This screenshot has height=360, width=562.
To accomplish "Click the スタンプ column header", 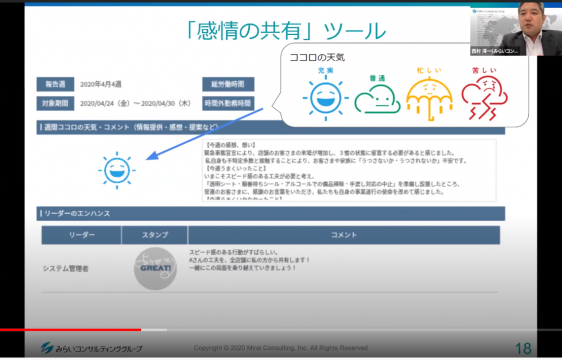I will pyautogui.click(x=155, y=235).
